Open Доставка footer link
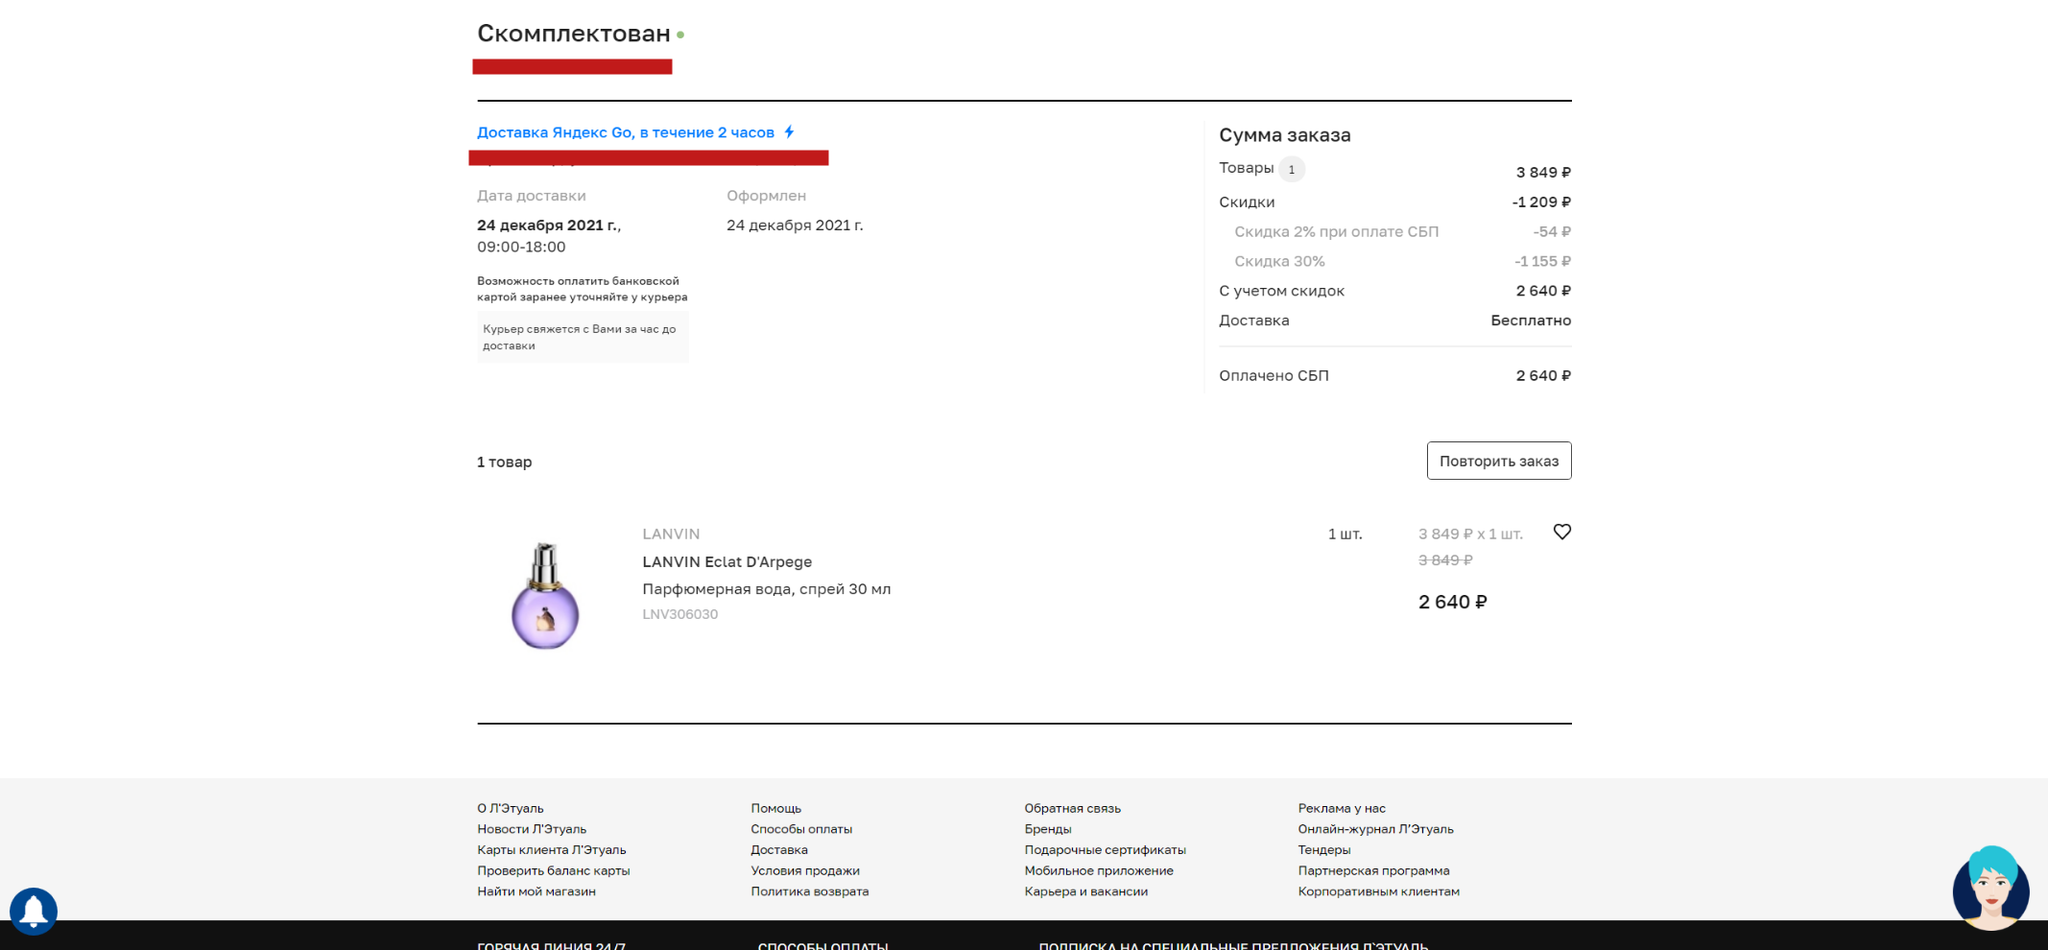2048x950 pixels. [x=779, y=850]
